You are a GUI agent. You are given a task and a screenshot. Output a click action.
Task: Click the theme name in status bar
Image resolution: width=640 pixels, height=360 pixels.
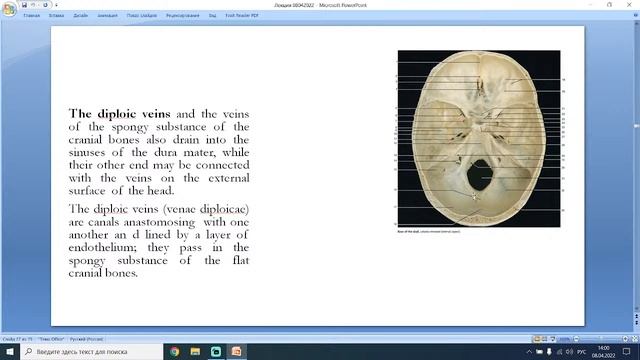[x=51, y=339]
